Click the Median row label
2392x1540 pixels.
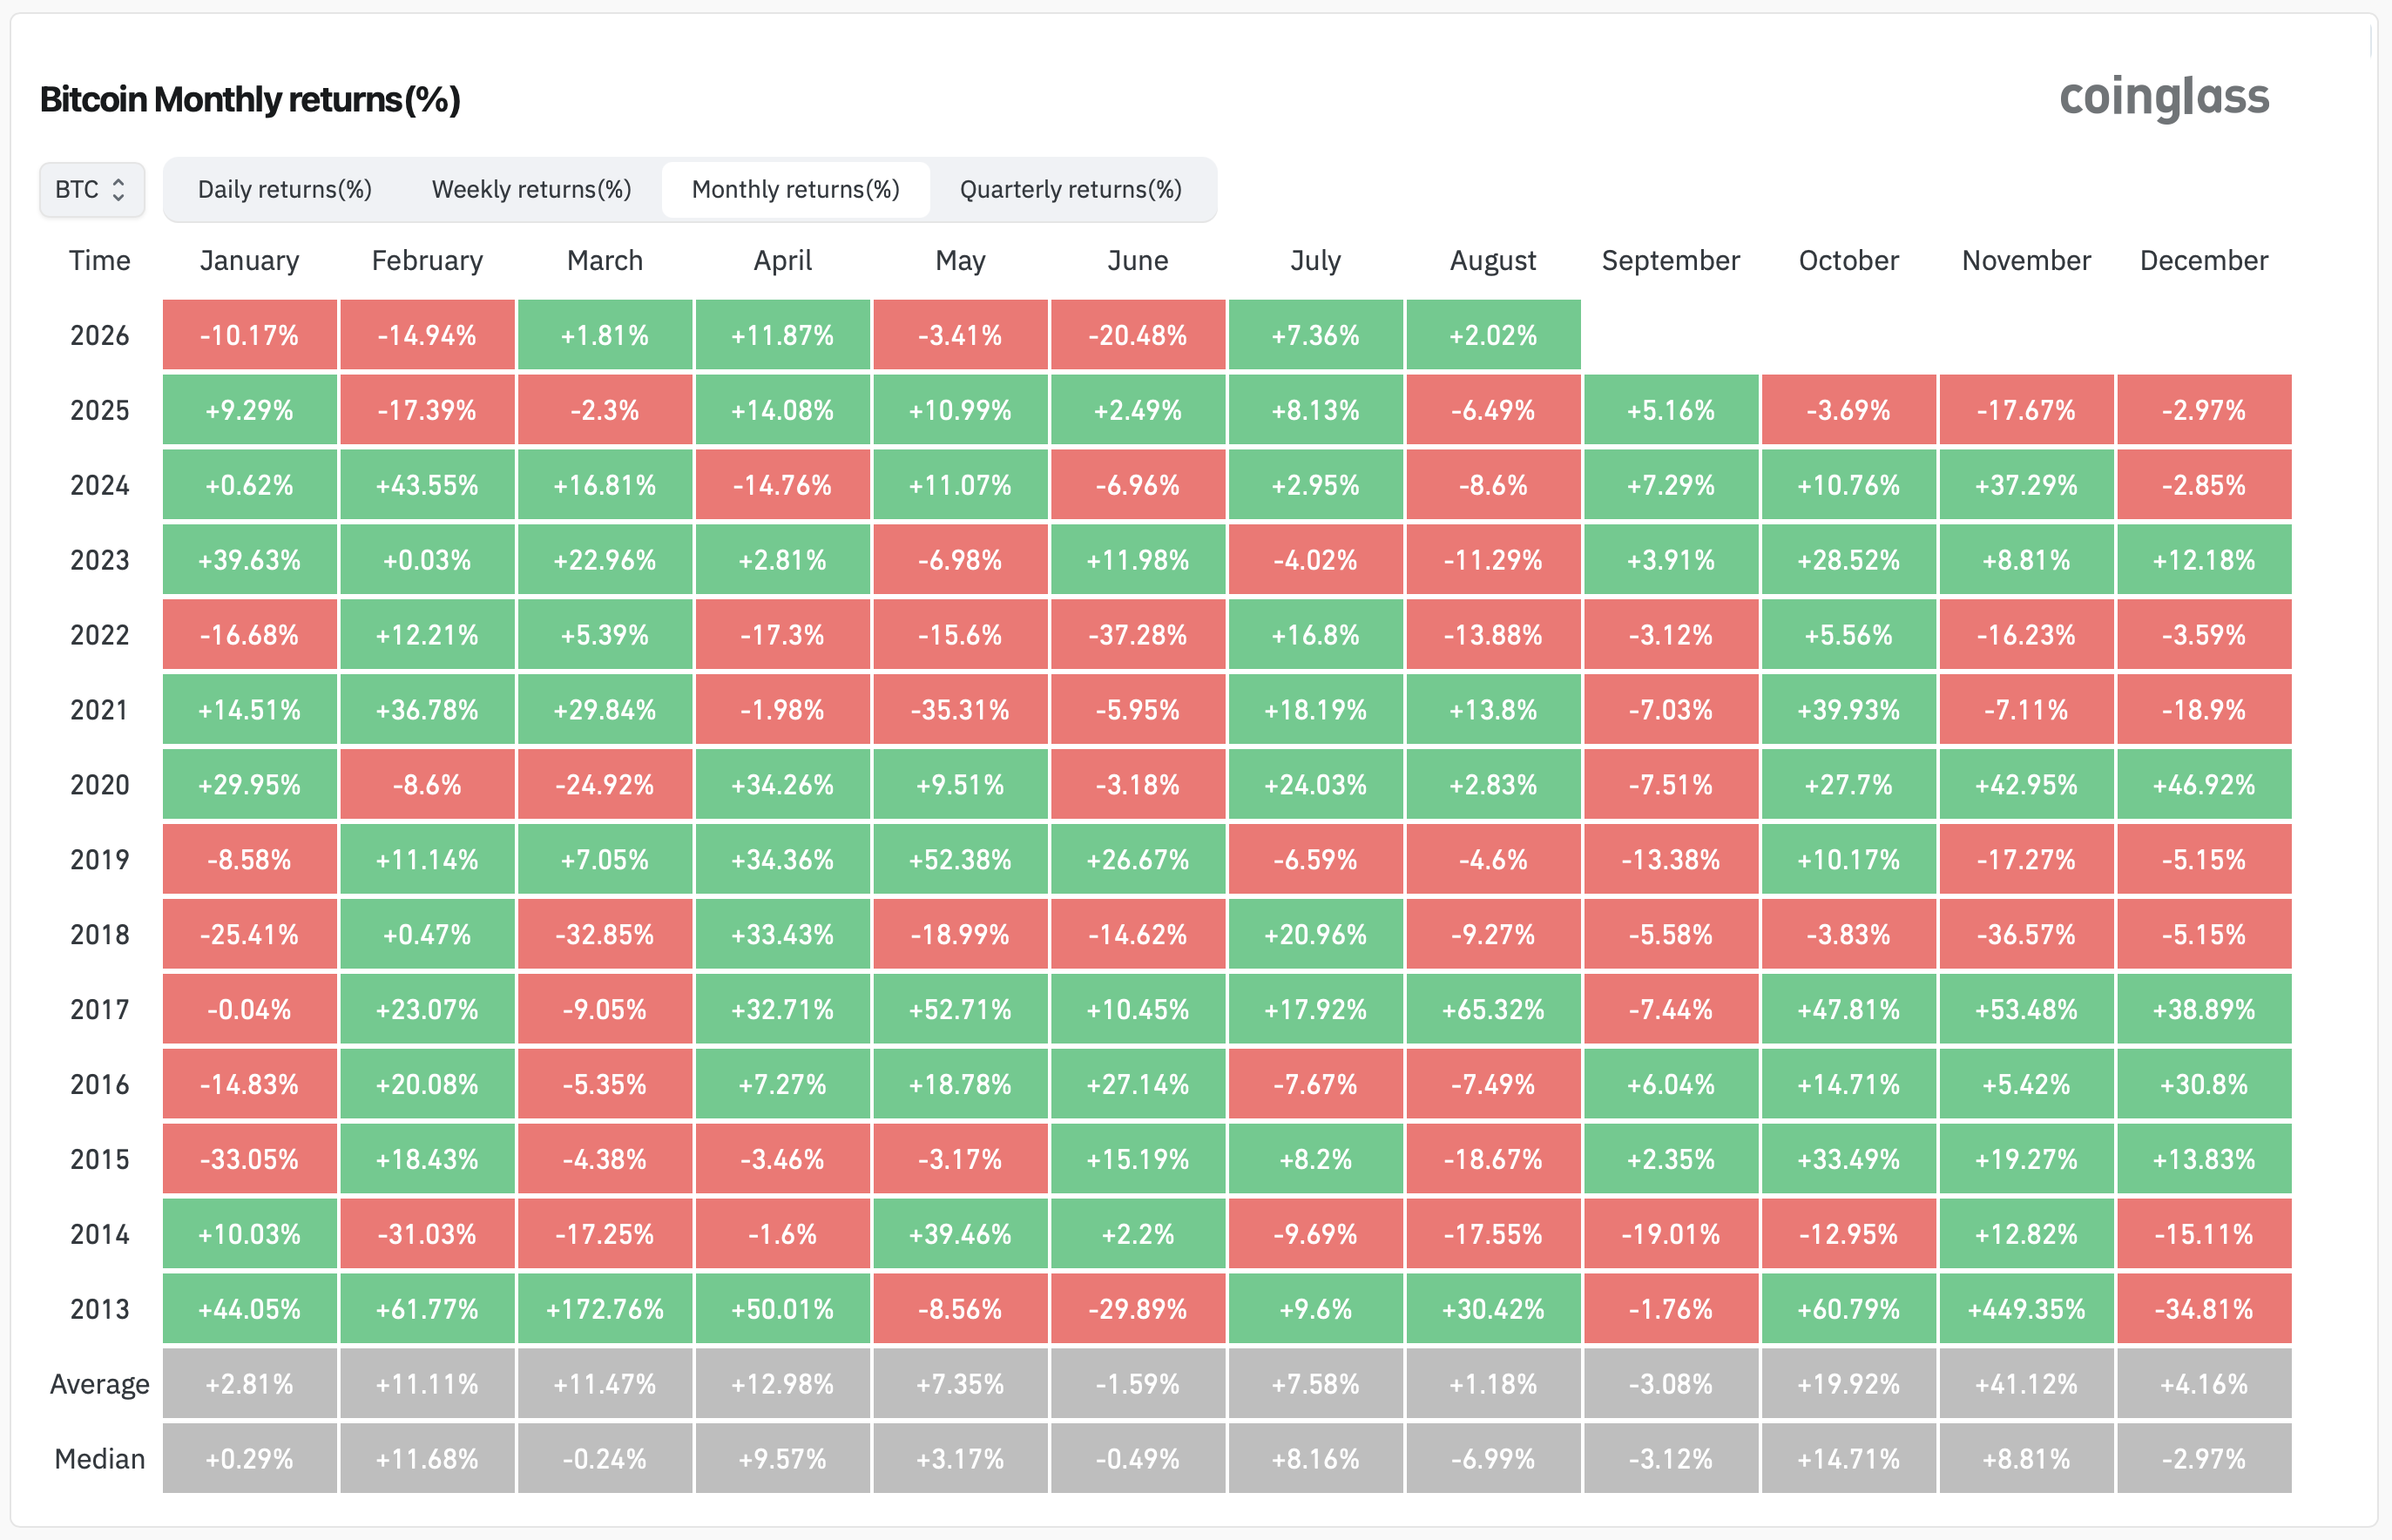tap(99, 1459)
